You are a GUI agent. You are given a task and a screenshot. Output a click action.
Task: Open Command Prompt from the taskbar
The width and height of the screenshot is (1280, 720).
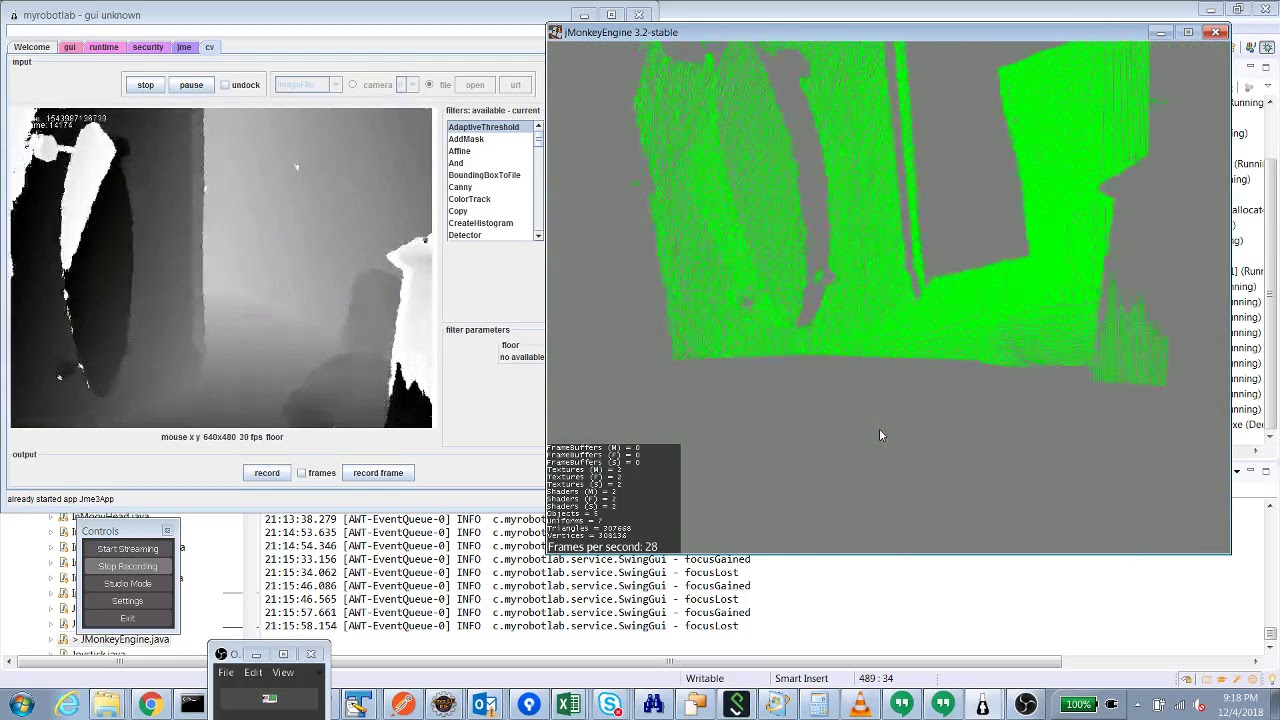[192, 705]
